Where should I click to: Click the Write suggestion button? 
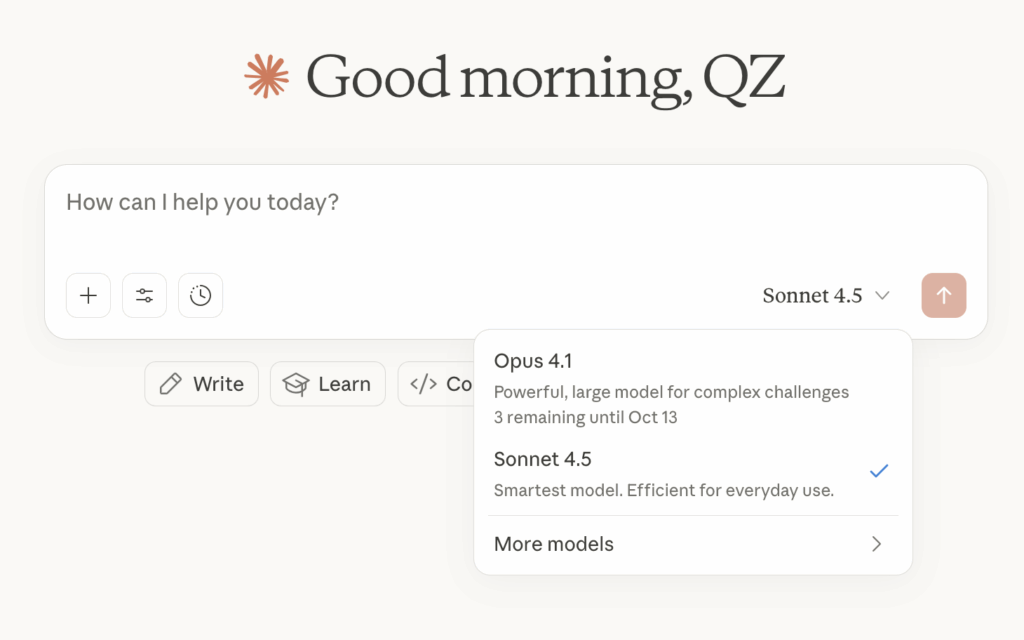click(x=201, y=384)
